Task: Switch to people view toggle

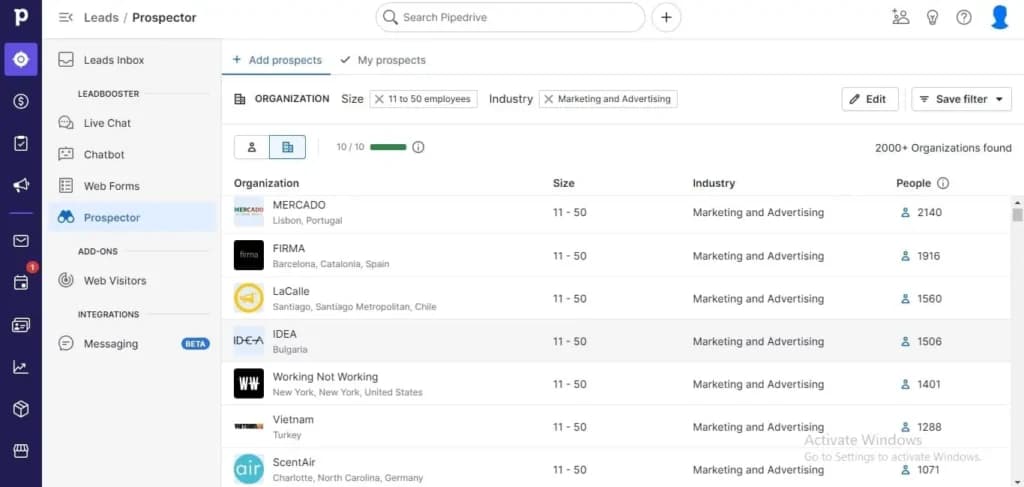Action: [x=252, y=147]
